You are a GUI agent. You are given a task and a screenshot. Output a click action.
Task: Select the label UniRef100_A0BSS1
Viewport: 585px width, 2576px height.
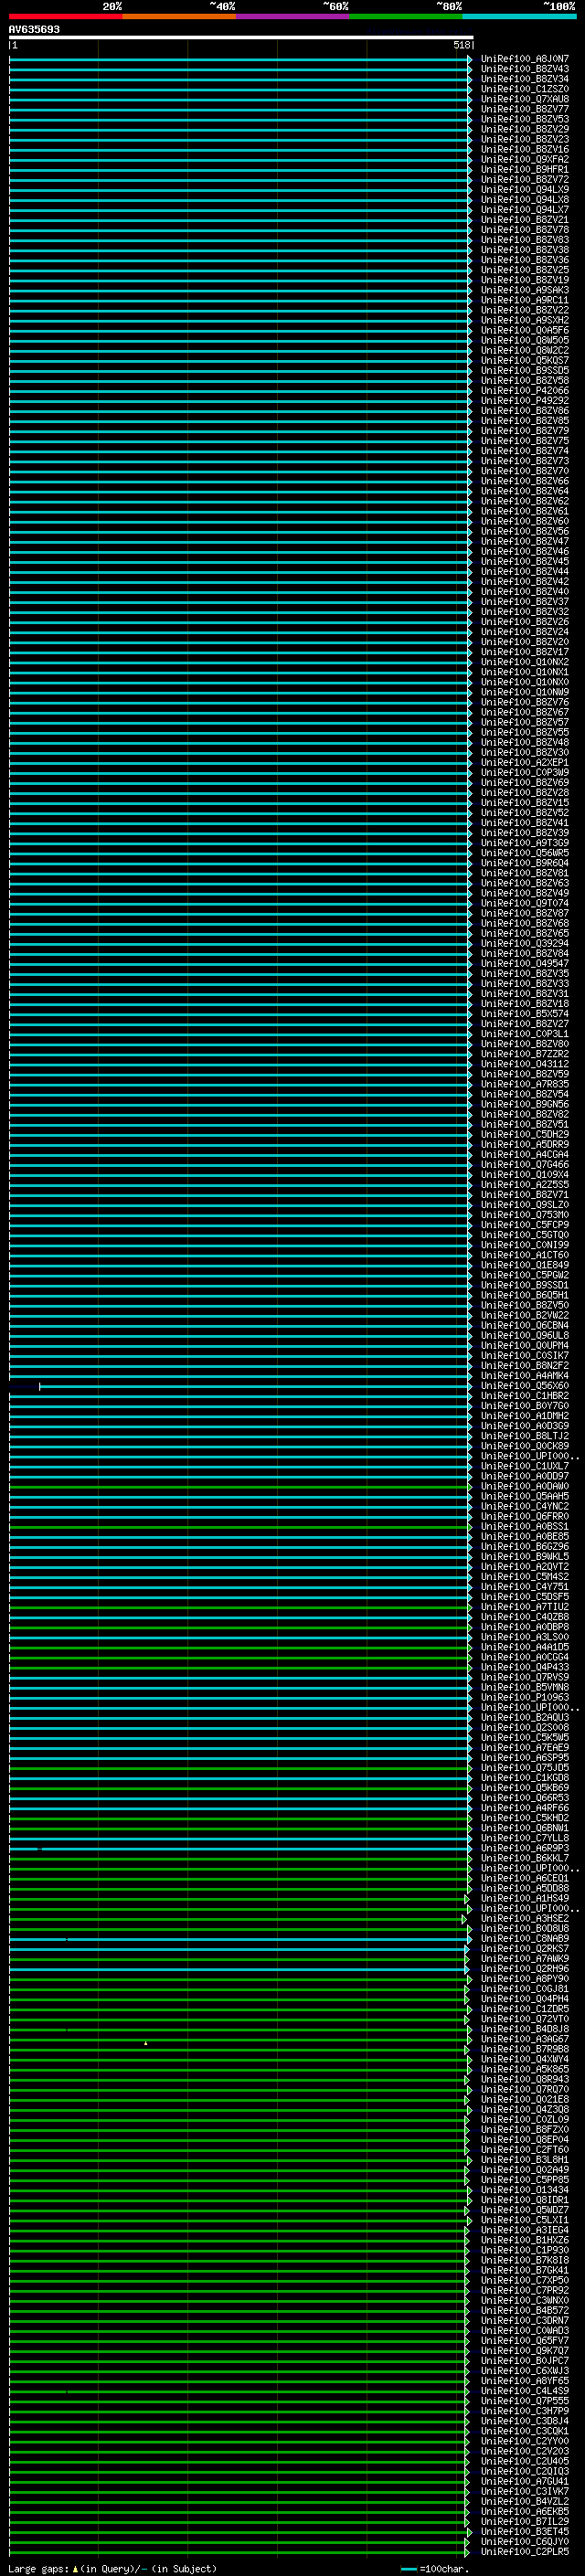tap(525, 1526)
